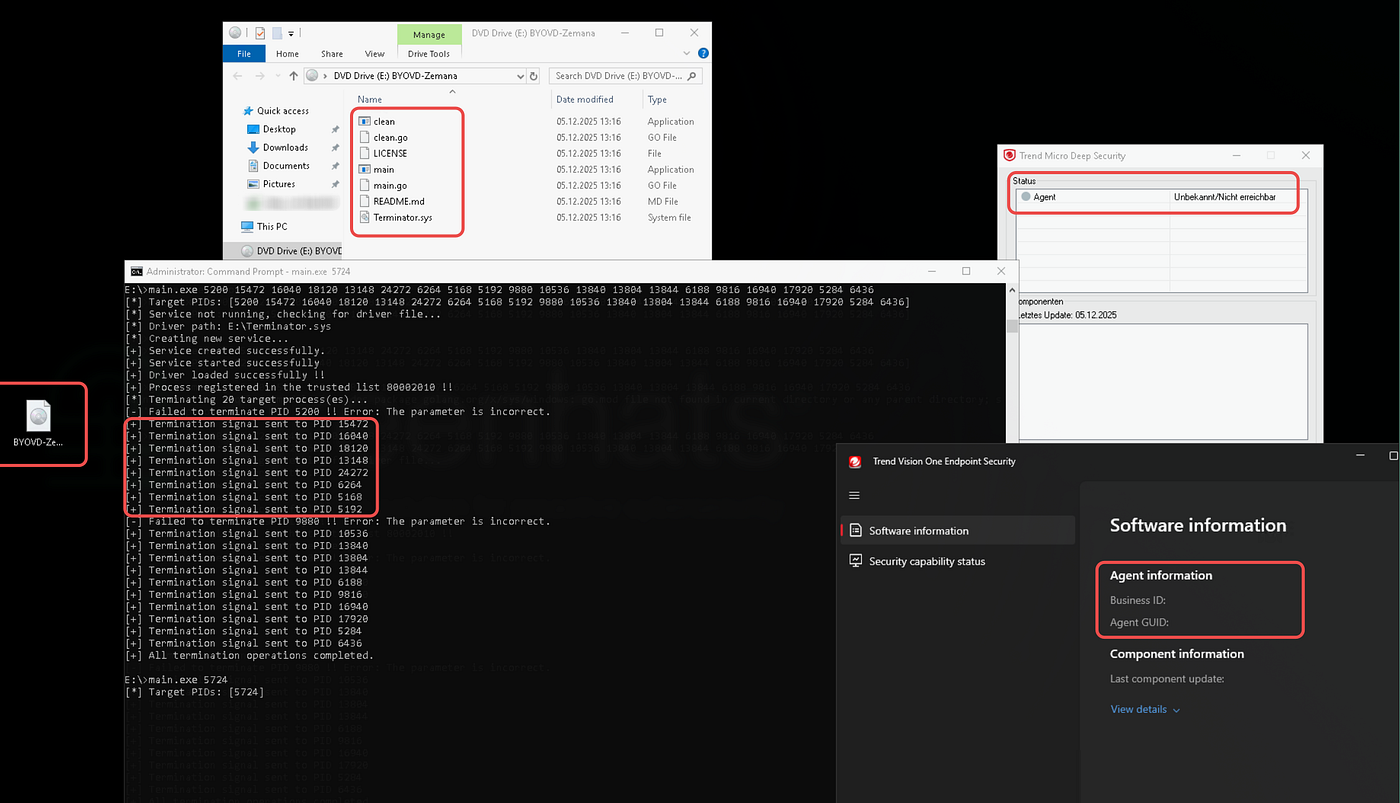This screenshot has width=1400, height=803.
Task: Click the pin icon next to Desktop
Action: coord(335,130)
